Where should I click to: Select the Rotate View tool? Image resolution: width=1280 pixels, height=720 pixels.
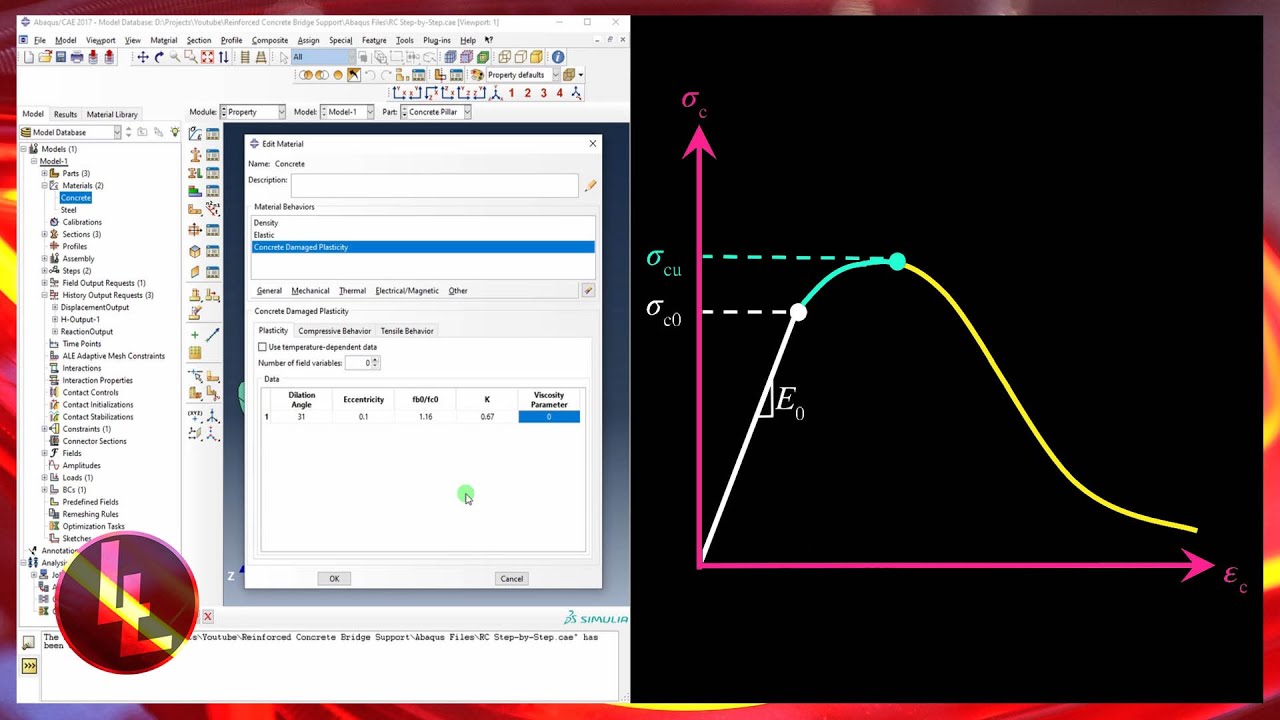coord(159,57)
